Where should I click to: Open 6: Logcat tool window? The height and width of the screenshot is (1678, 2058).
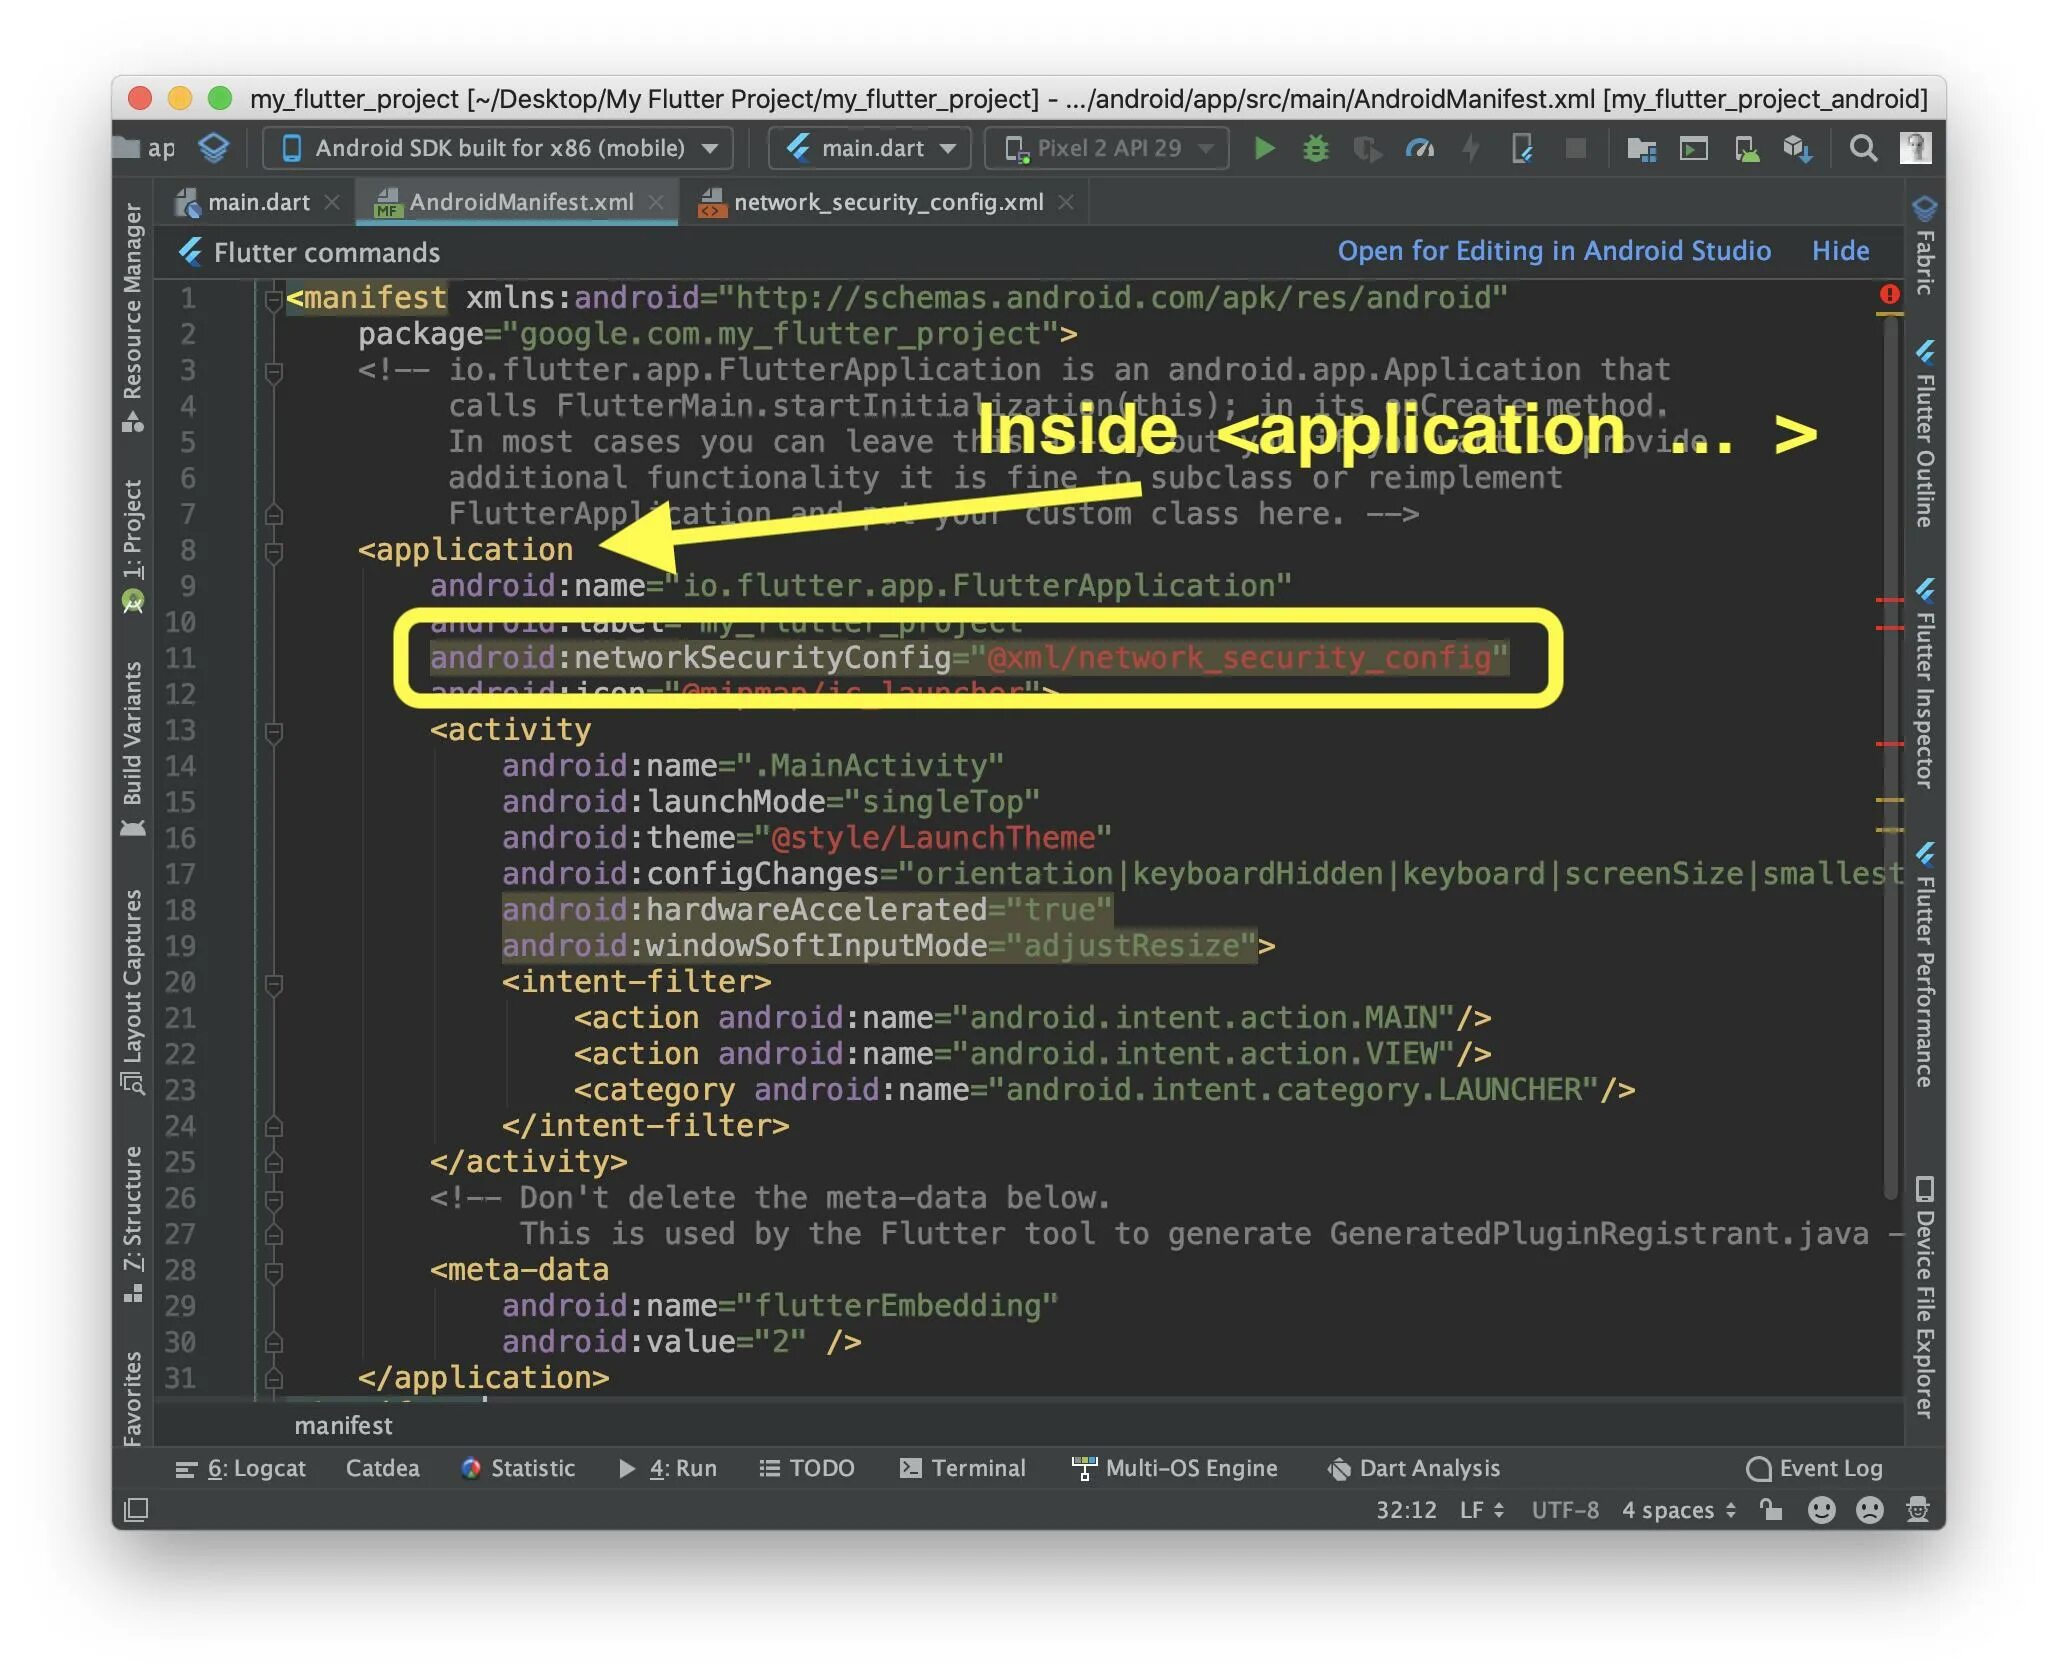[241, 1468]
